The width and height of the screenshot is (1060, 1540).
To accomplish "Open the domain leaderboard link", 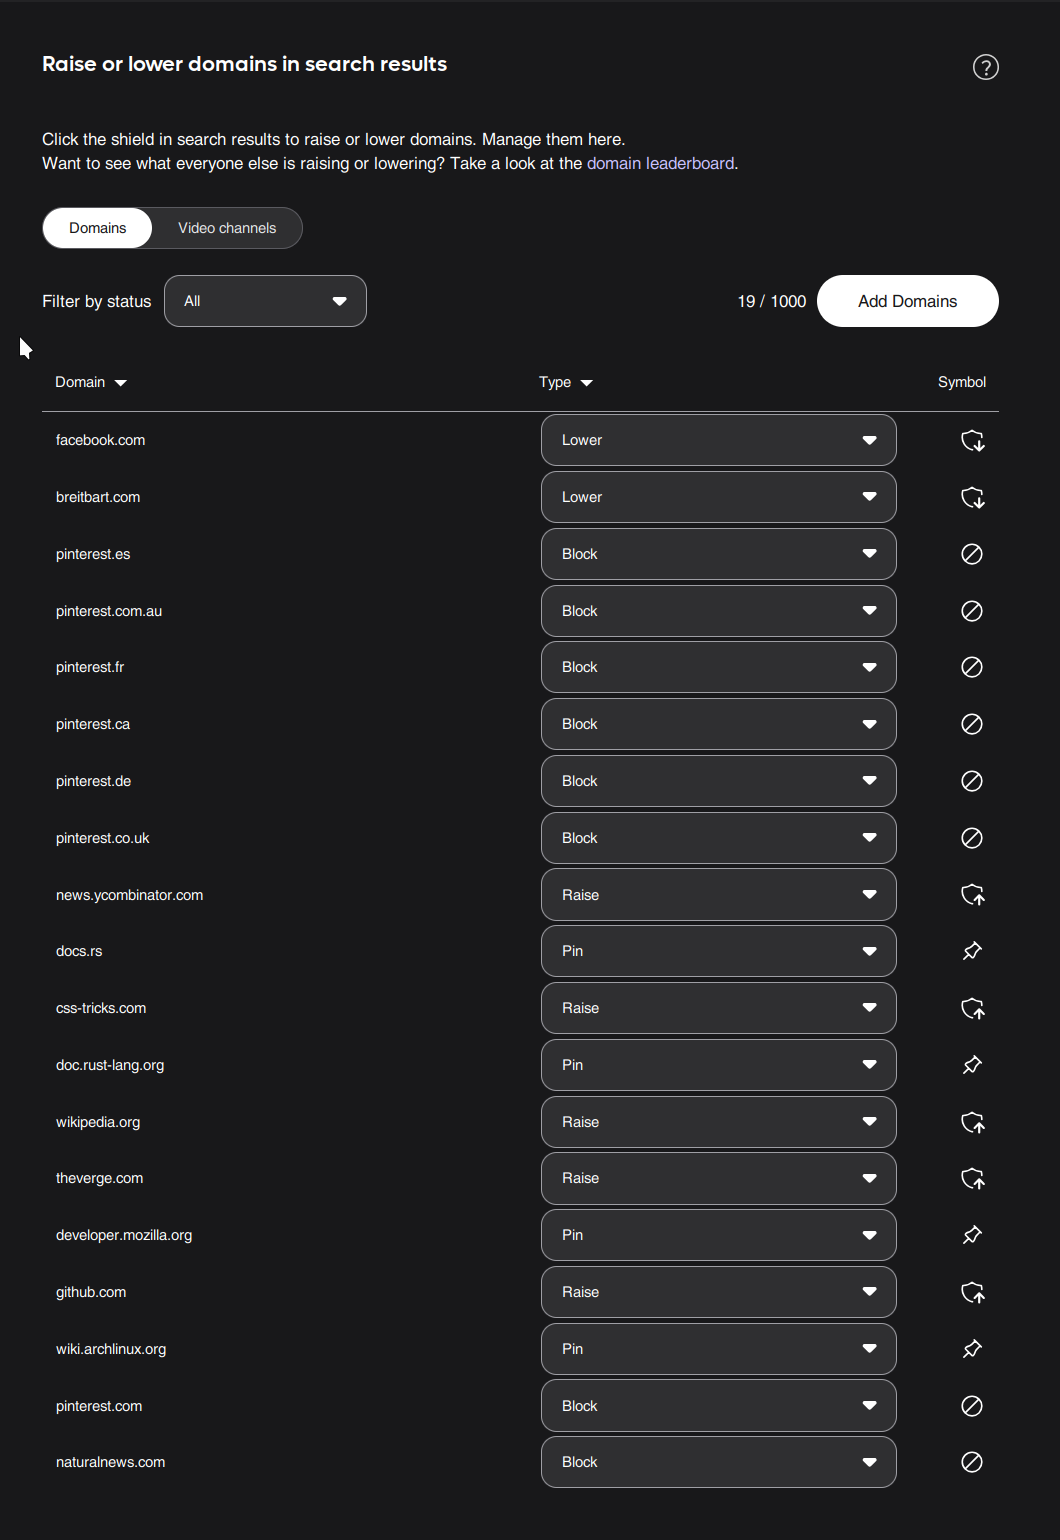I will (660, 163).
